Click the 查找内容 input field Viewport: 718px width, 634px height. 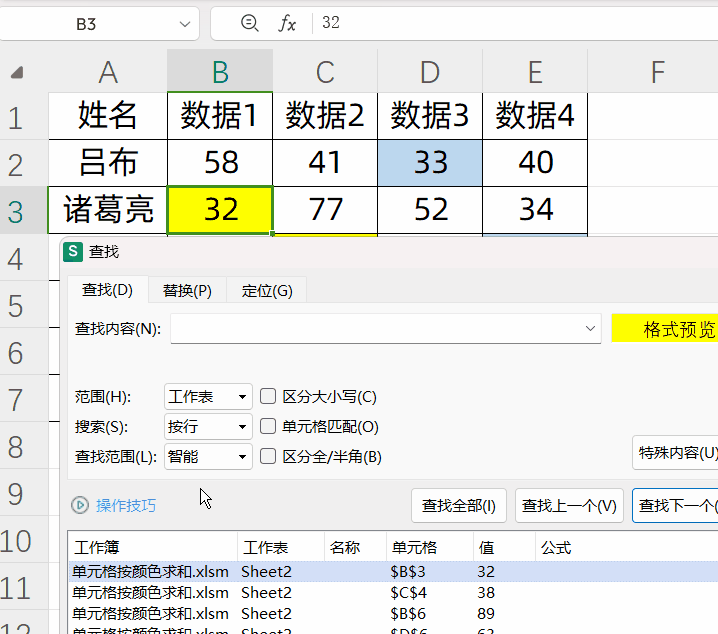(386, 328)
